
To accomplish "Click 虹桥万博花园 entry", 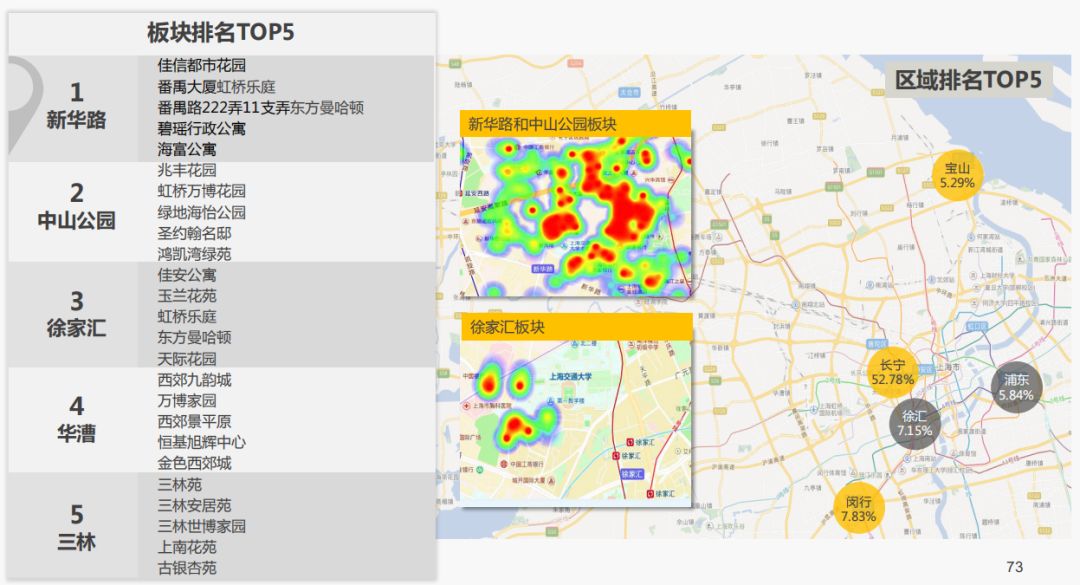I will (x=202, y=191).
